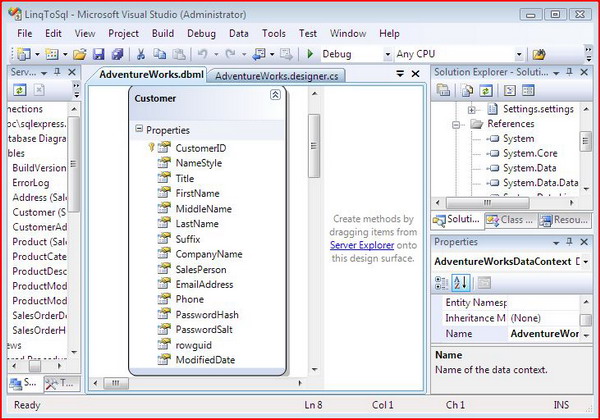The image size is (600, 420).
Task: Select the AdventureWorks.dbml tab
Action: point(151,74)
